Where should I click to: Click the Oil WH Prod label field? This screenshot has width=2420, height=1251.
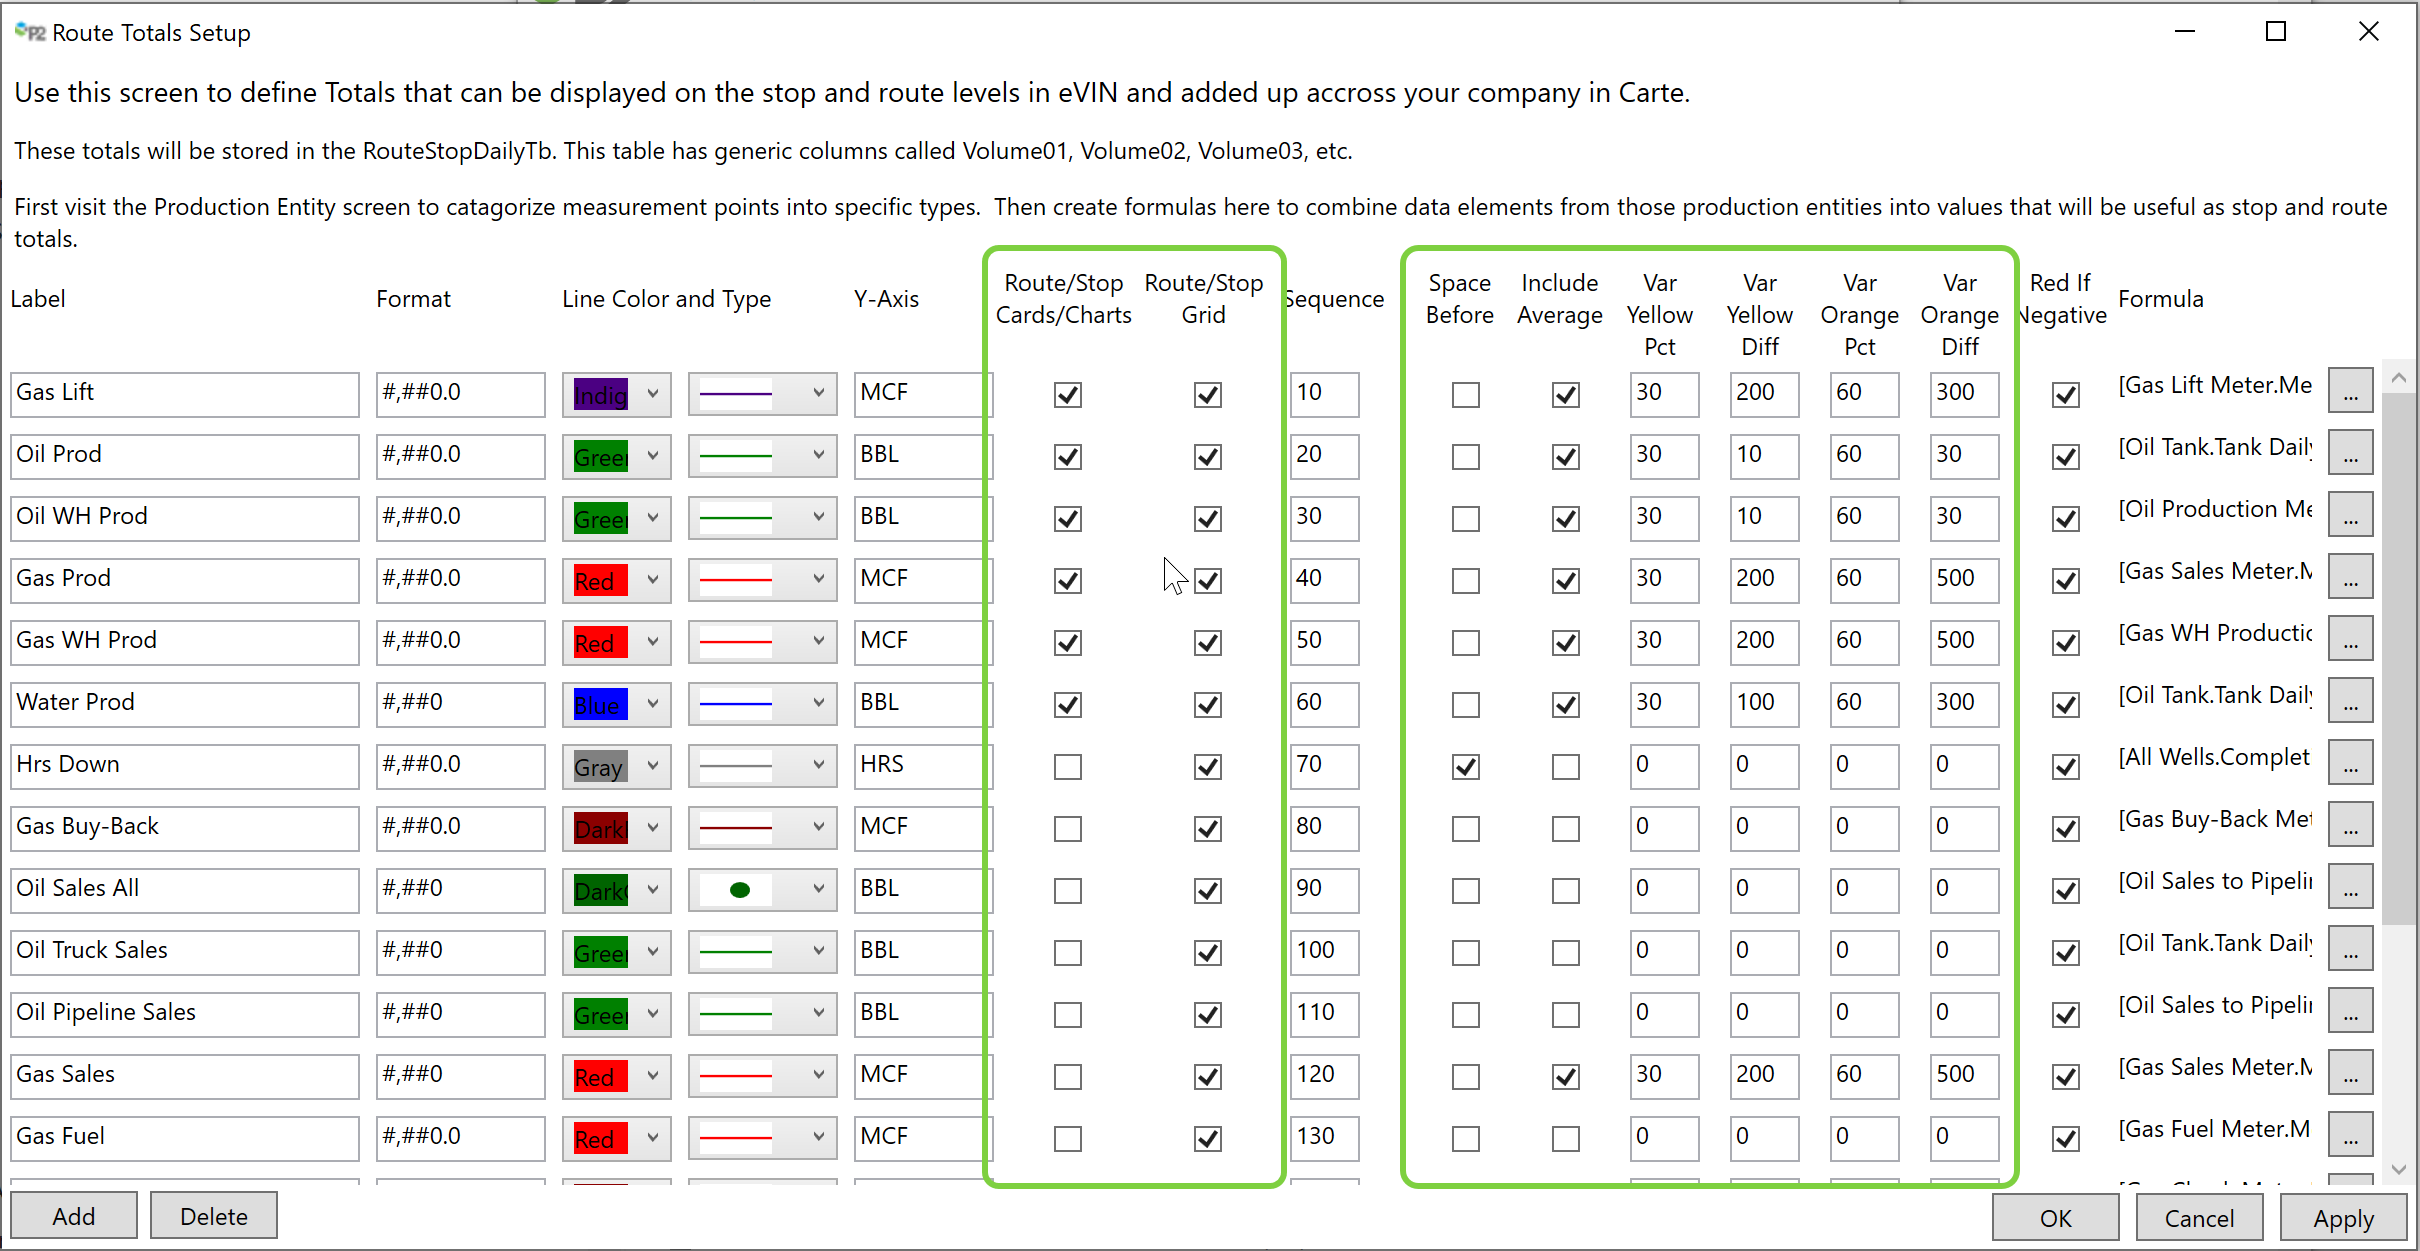click(x=185, y=516)
